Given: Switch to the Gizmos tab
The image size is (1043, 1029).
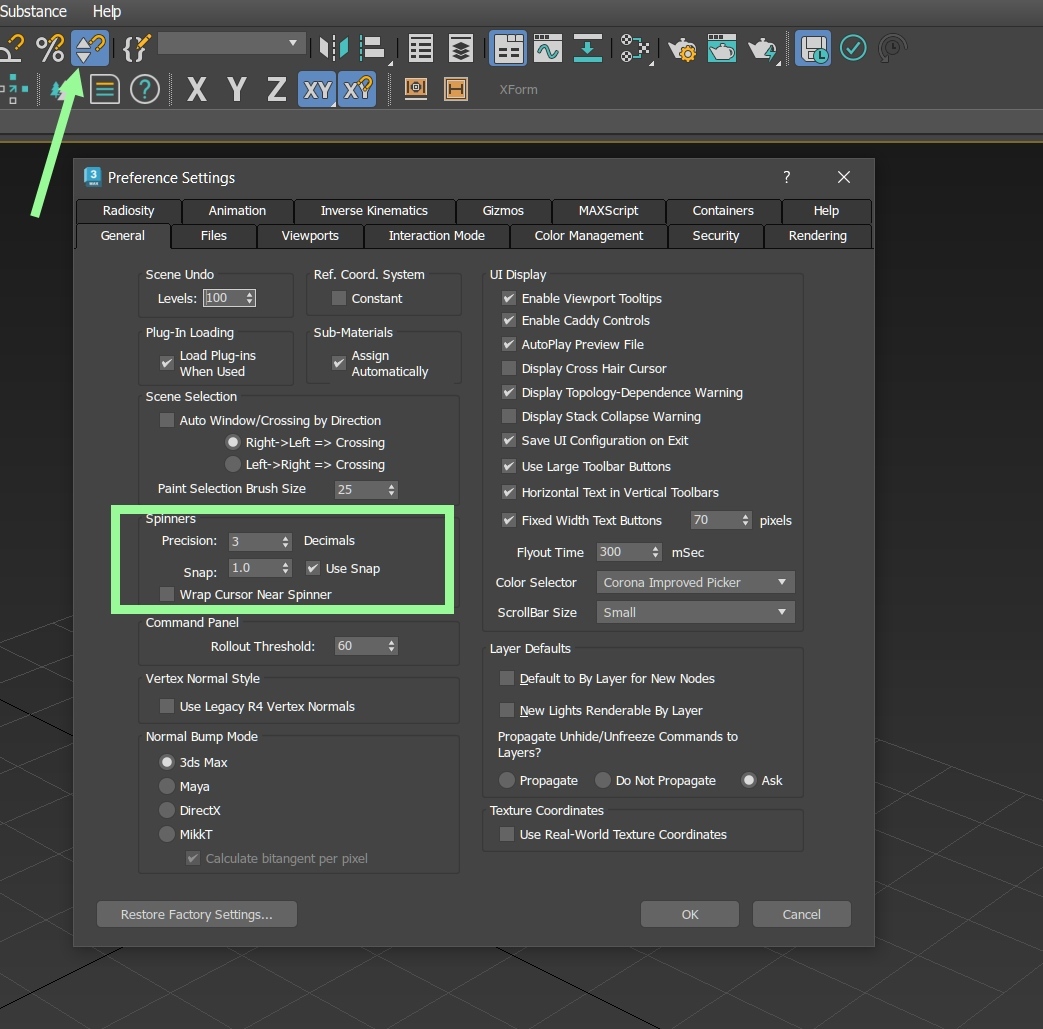Looking at the screenshot, I should click(x=503, y=210).
